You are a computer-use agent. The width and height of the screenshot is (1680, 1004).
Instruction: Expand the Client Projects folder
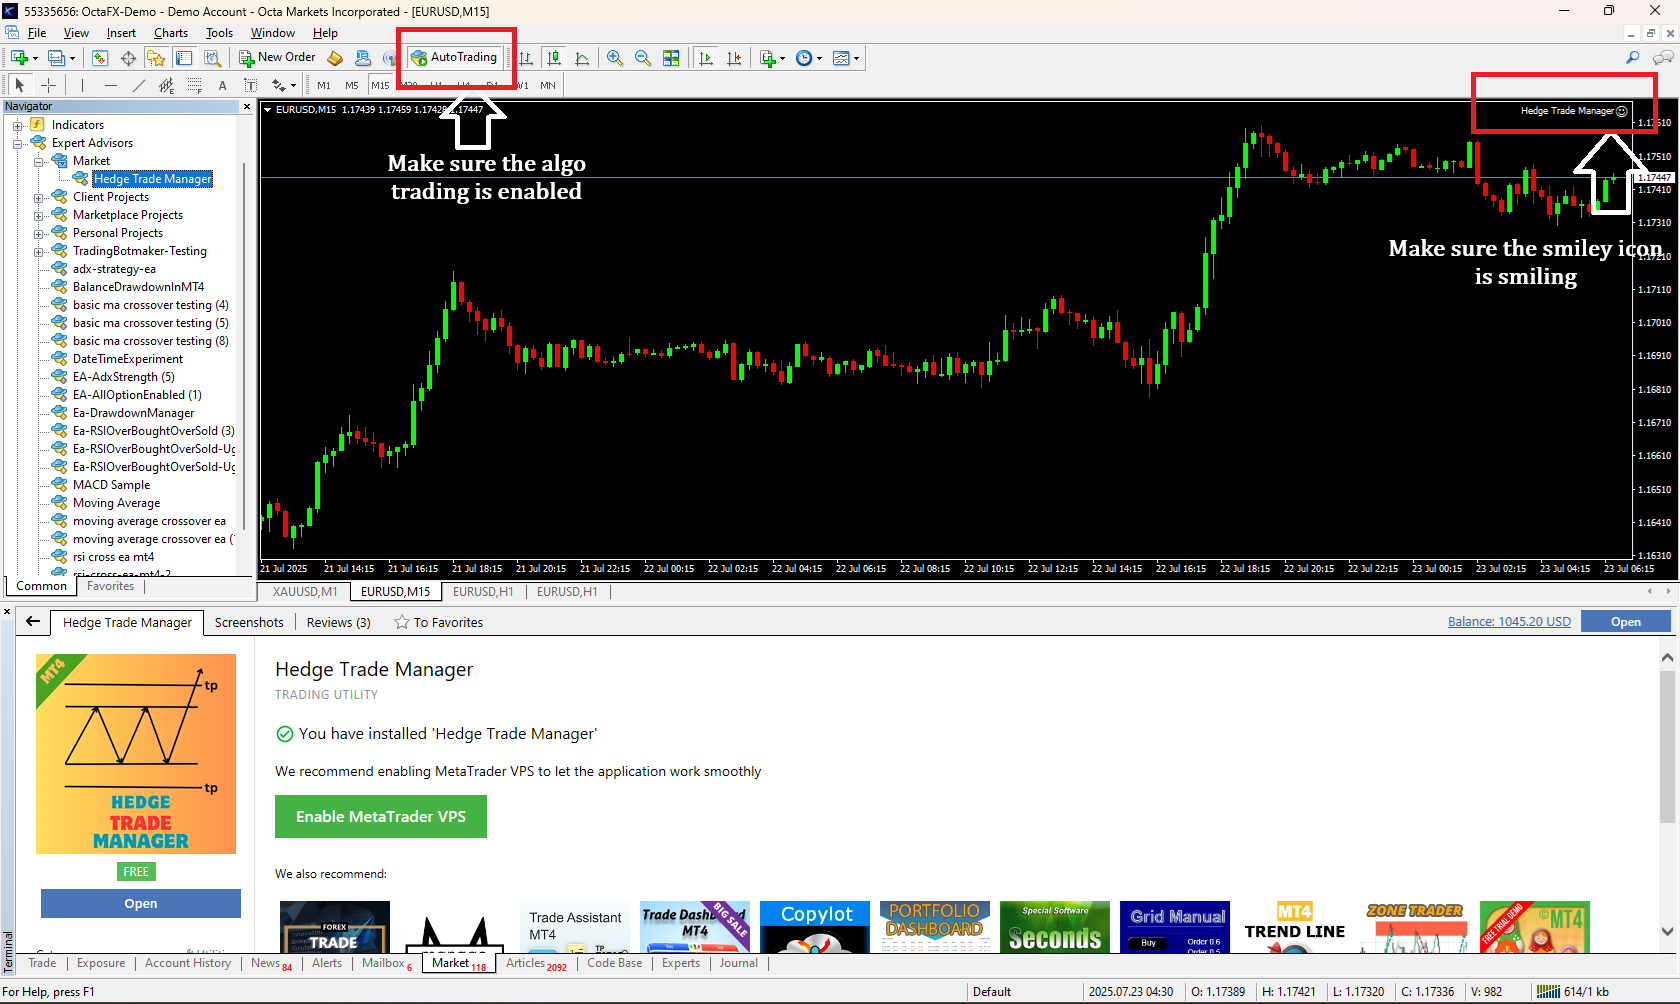tap(39, 197)
